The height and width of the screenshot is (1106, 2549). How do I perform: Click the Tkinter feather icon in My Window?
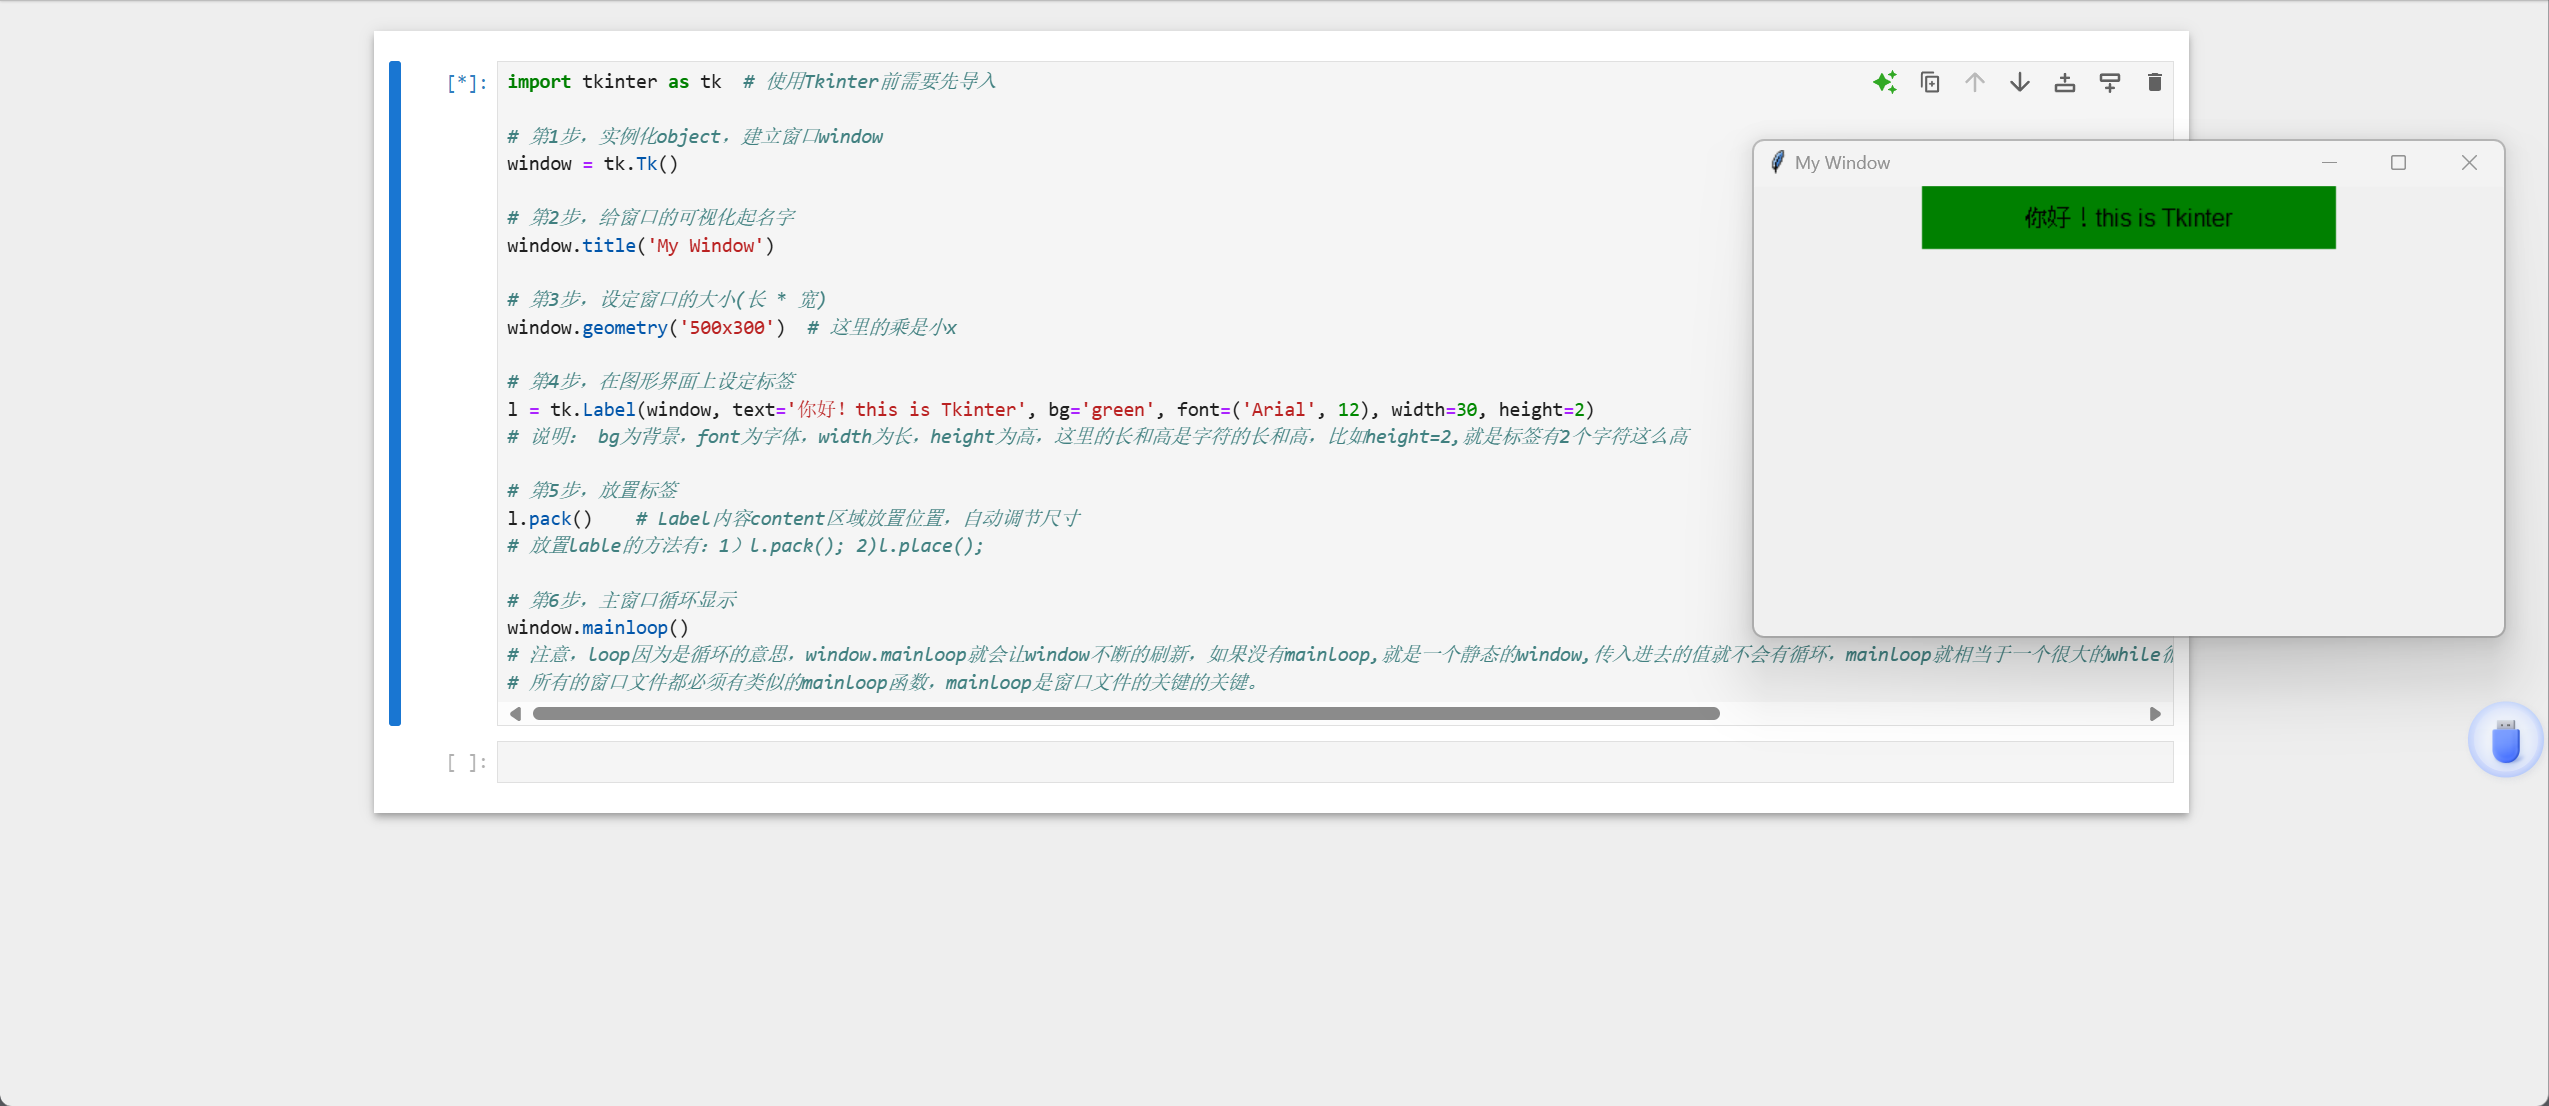coord(1777,162)
